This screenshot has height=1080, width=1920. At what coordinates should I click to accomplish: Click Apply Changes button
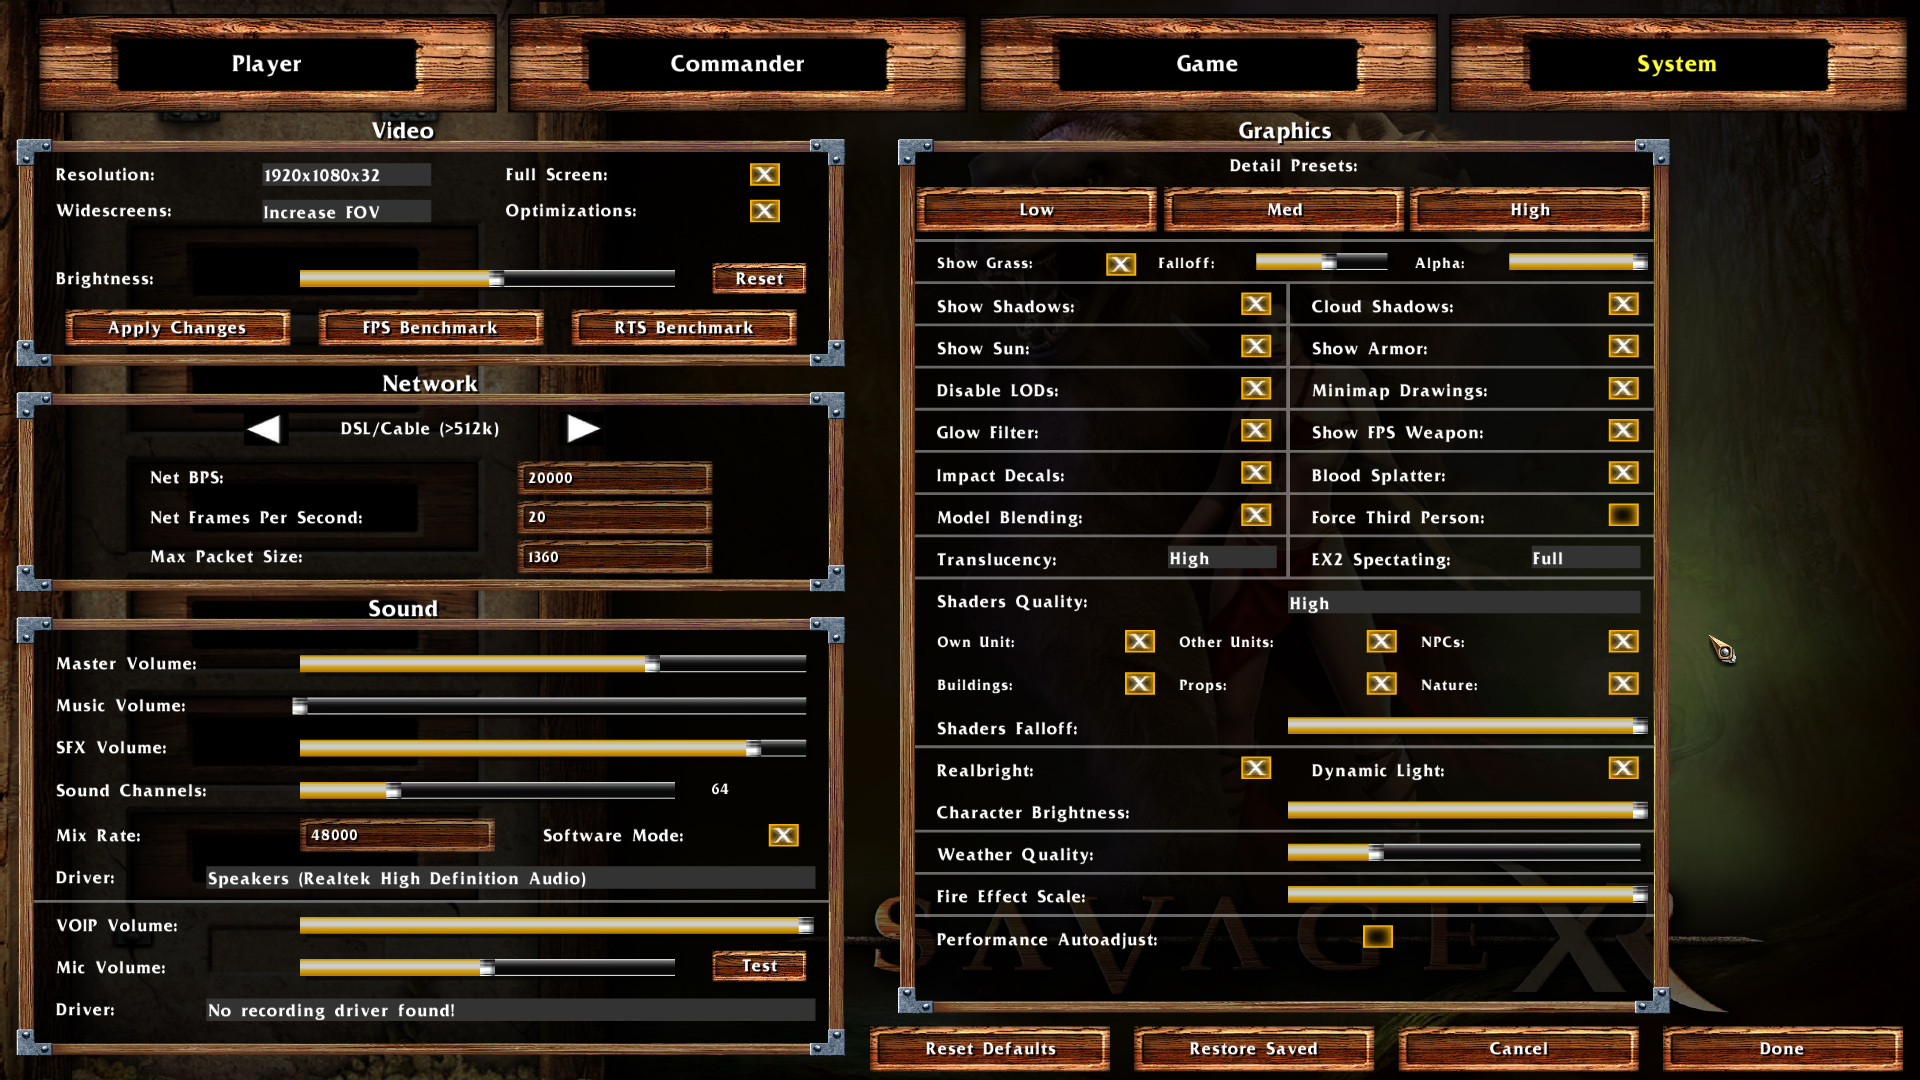pyautogui.click(x=177, y=328)
